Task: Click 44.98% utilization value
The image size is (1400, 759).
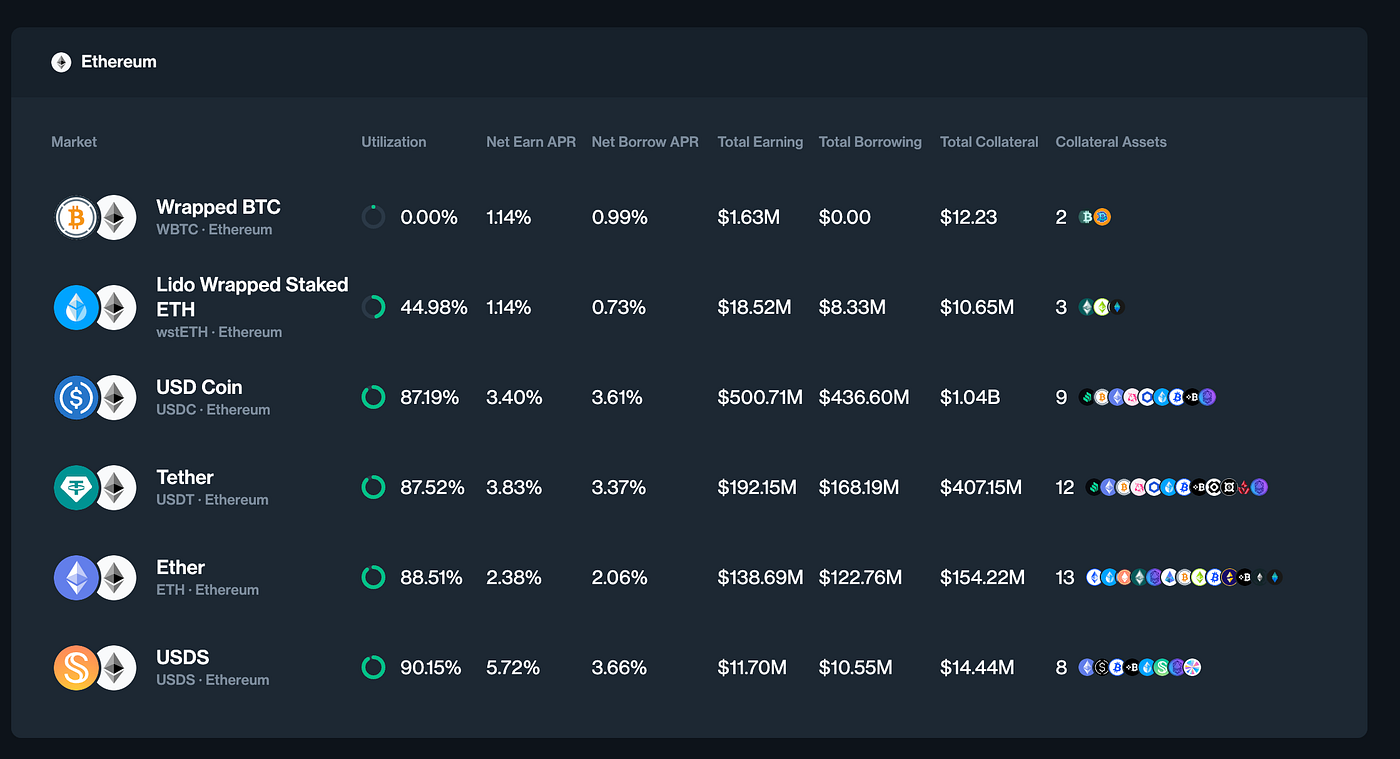Action: click(x=434, y=307)
